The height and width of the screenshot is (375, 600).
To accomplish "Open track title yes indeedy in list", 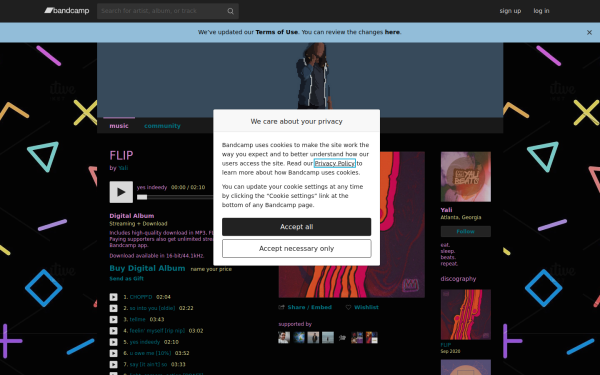I will click(x=145, y=342).
